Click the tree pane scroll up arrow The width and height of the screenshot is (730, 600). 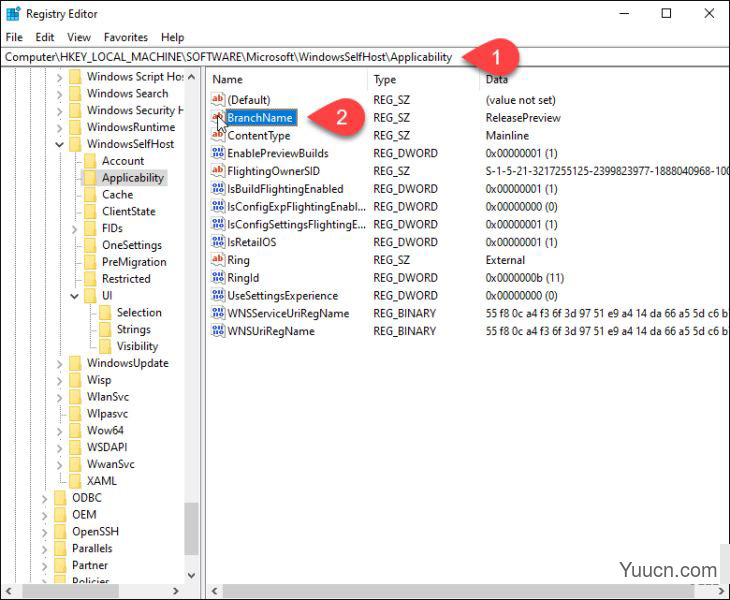click(191, 77)
